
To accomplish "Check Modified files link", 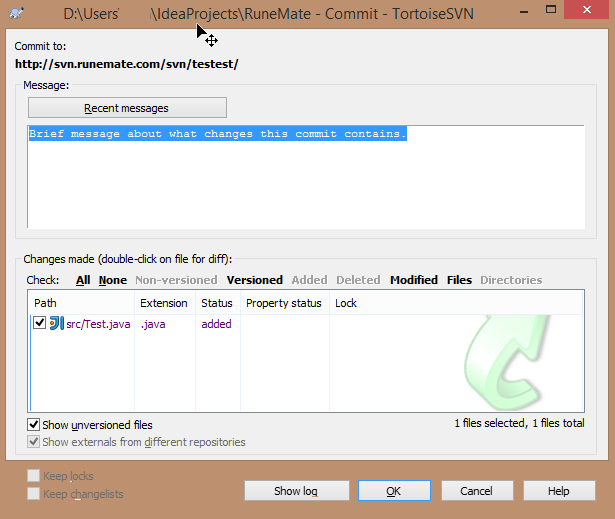I will pos(414,280).
